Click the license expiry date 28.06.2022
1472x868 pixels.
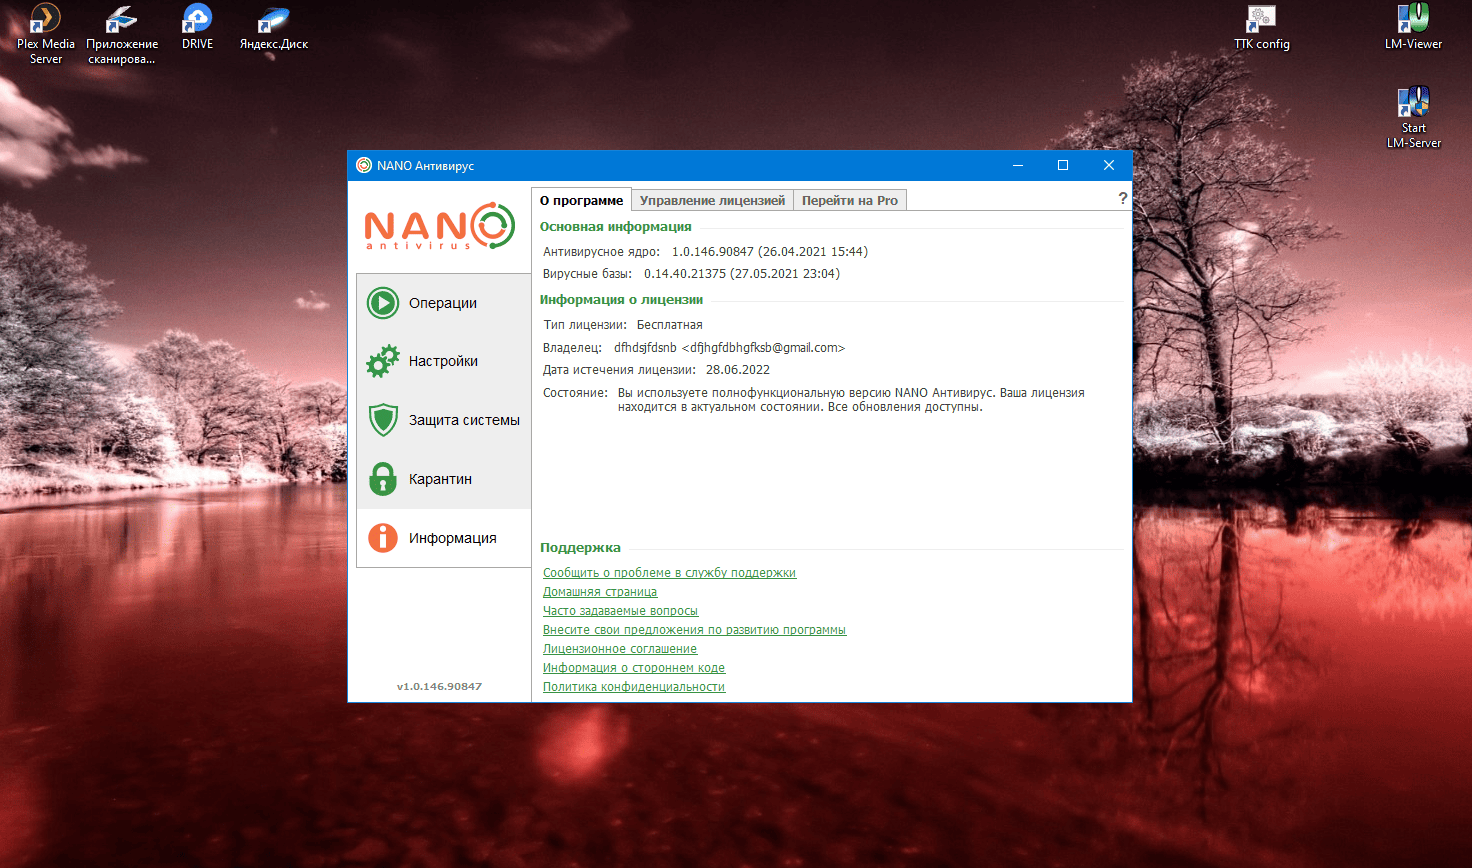point(738,370)
